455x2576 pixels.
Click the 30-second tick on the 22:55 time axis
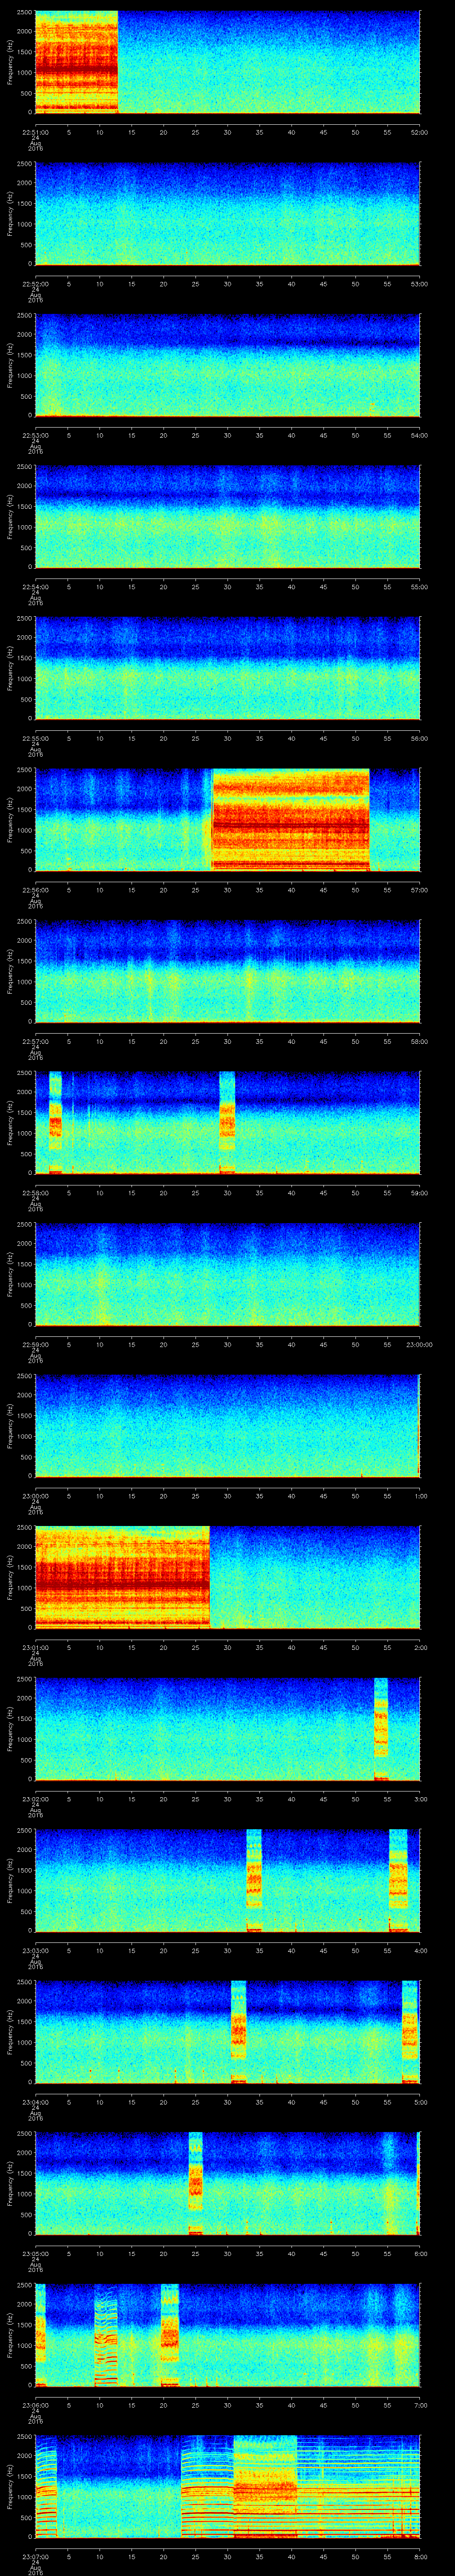227,738
